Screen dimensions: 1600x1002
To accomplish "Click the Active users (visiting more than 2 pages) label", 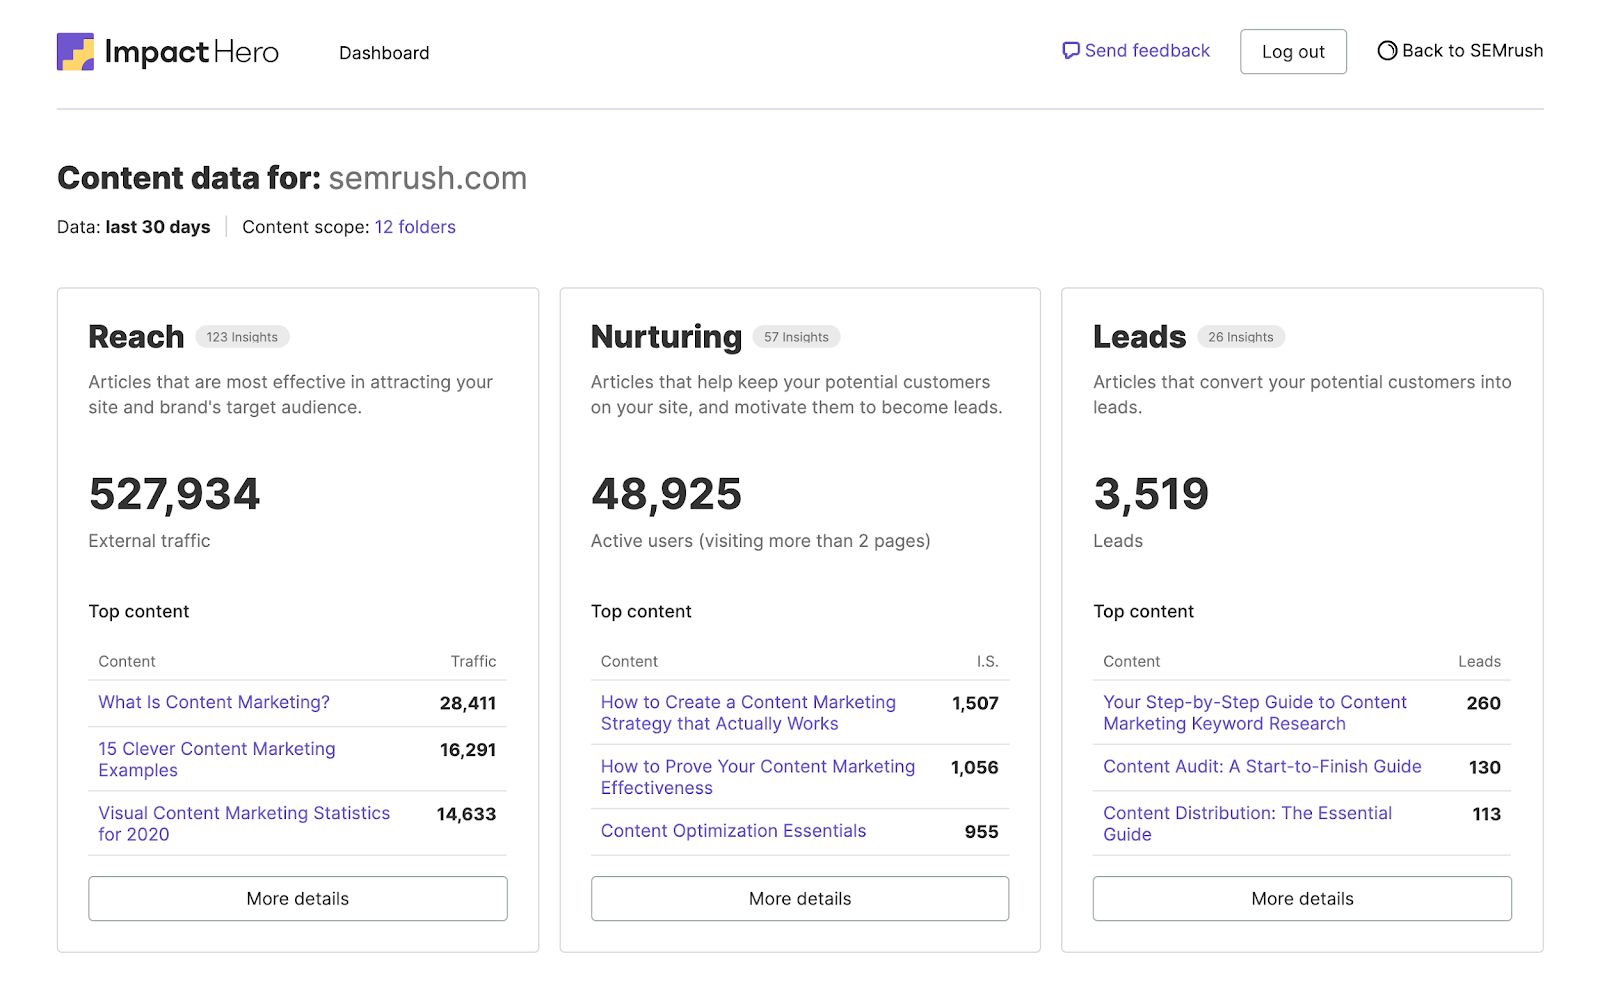I will click(x=760, y=541).
